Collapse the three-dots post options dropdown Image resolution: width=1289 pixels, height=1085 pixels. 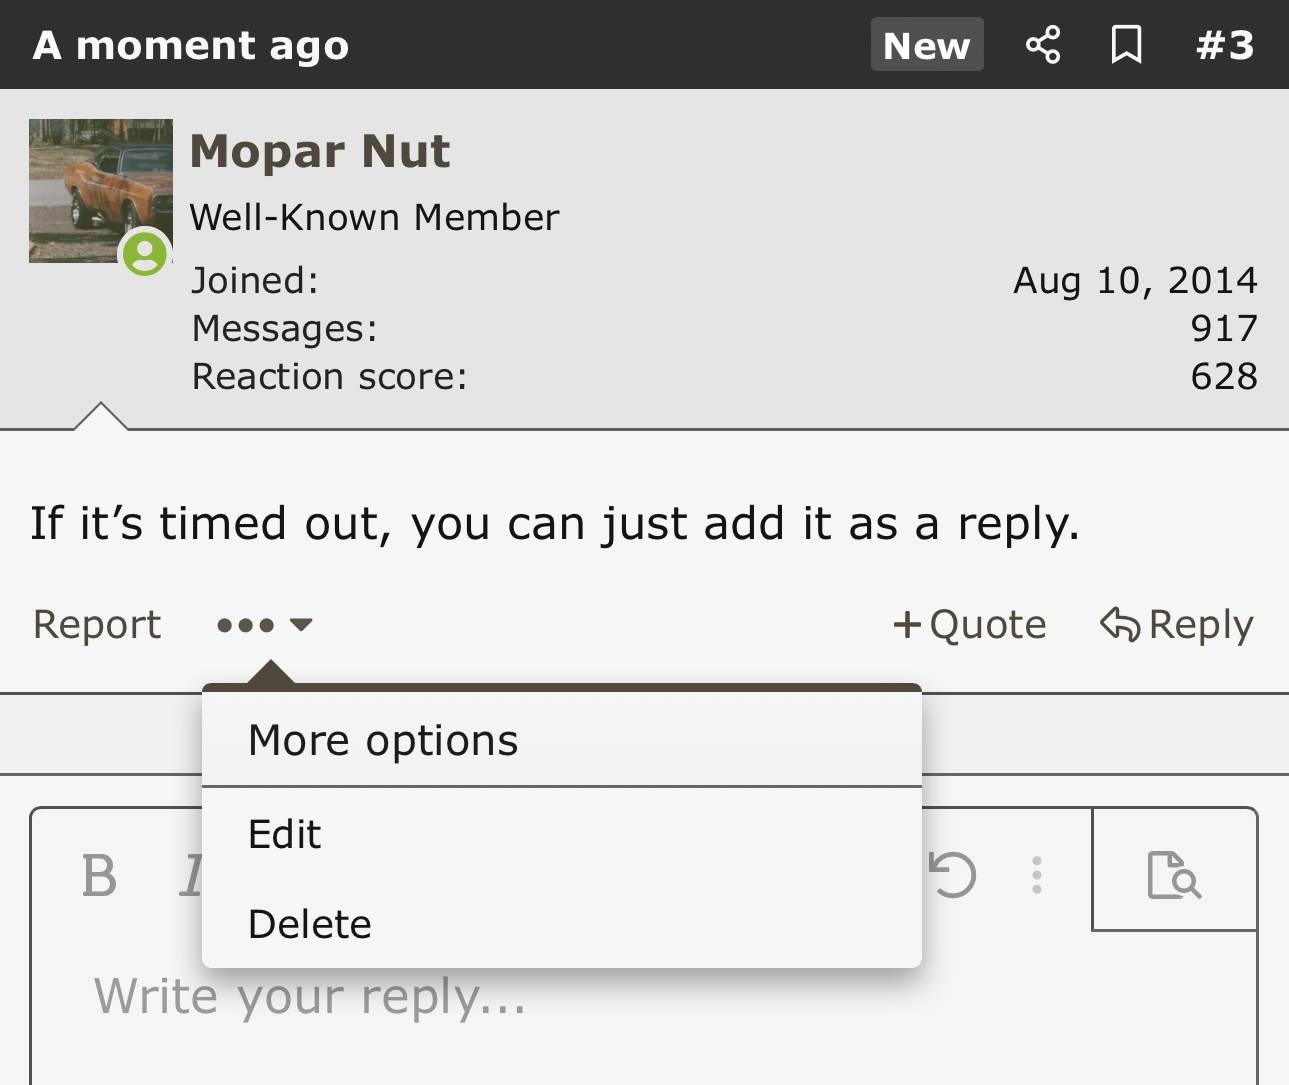click(264, 625)
